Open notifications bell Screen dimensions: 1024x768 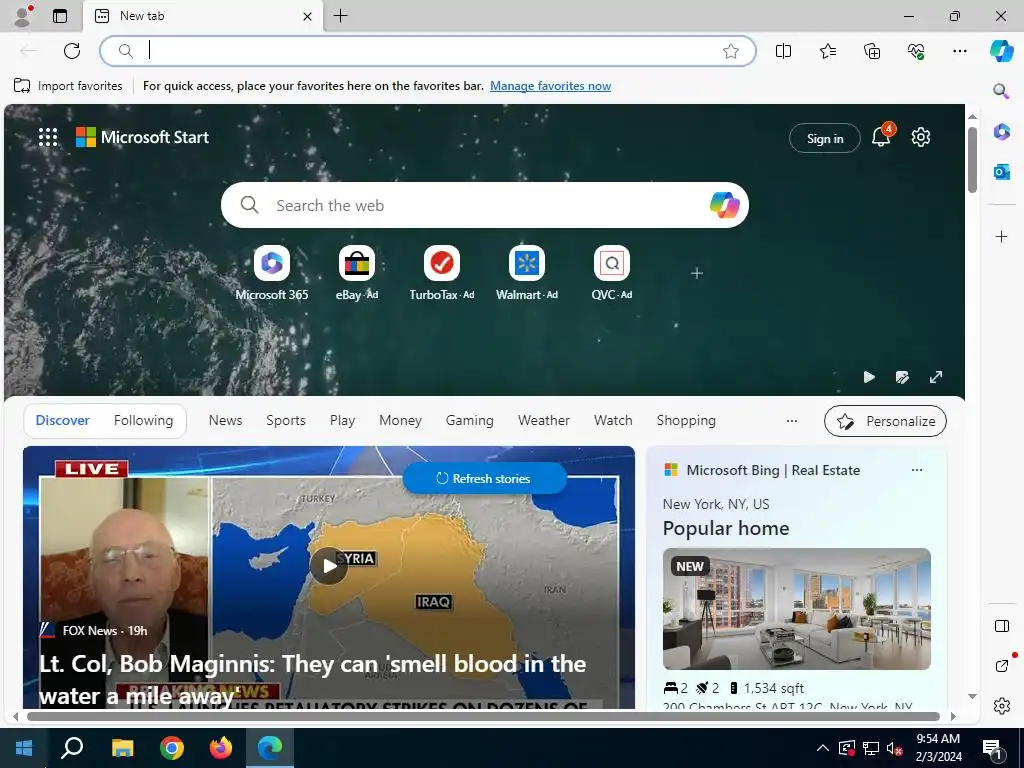point(881,137)
